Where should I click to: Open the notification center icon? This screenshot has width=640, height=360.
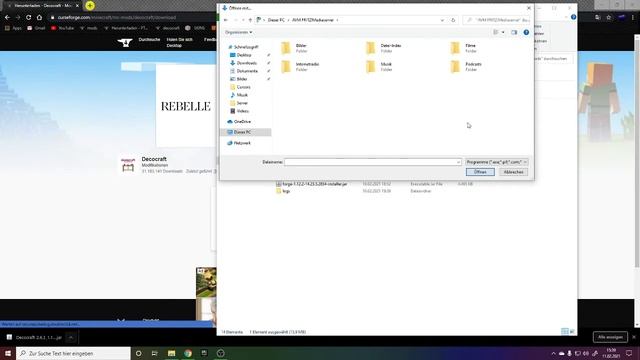[x=629, y=353]
